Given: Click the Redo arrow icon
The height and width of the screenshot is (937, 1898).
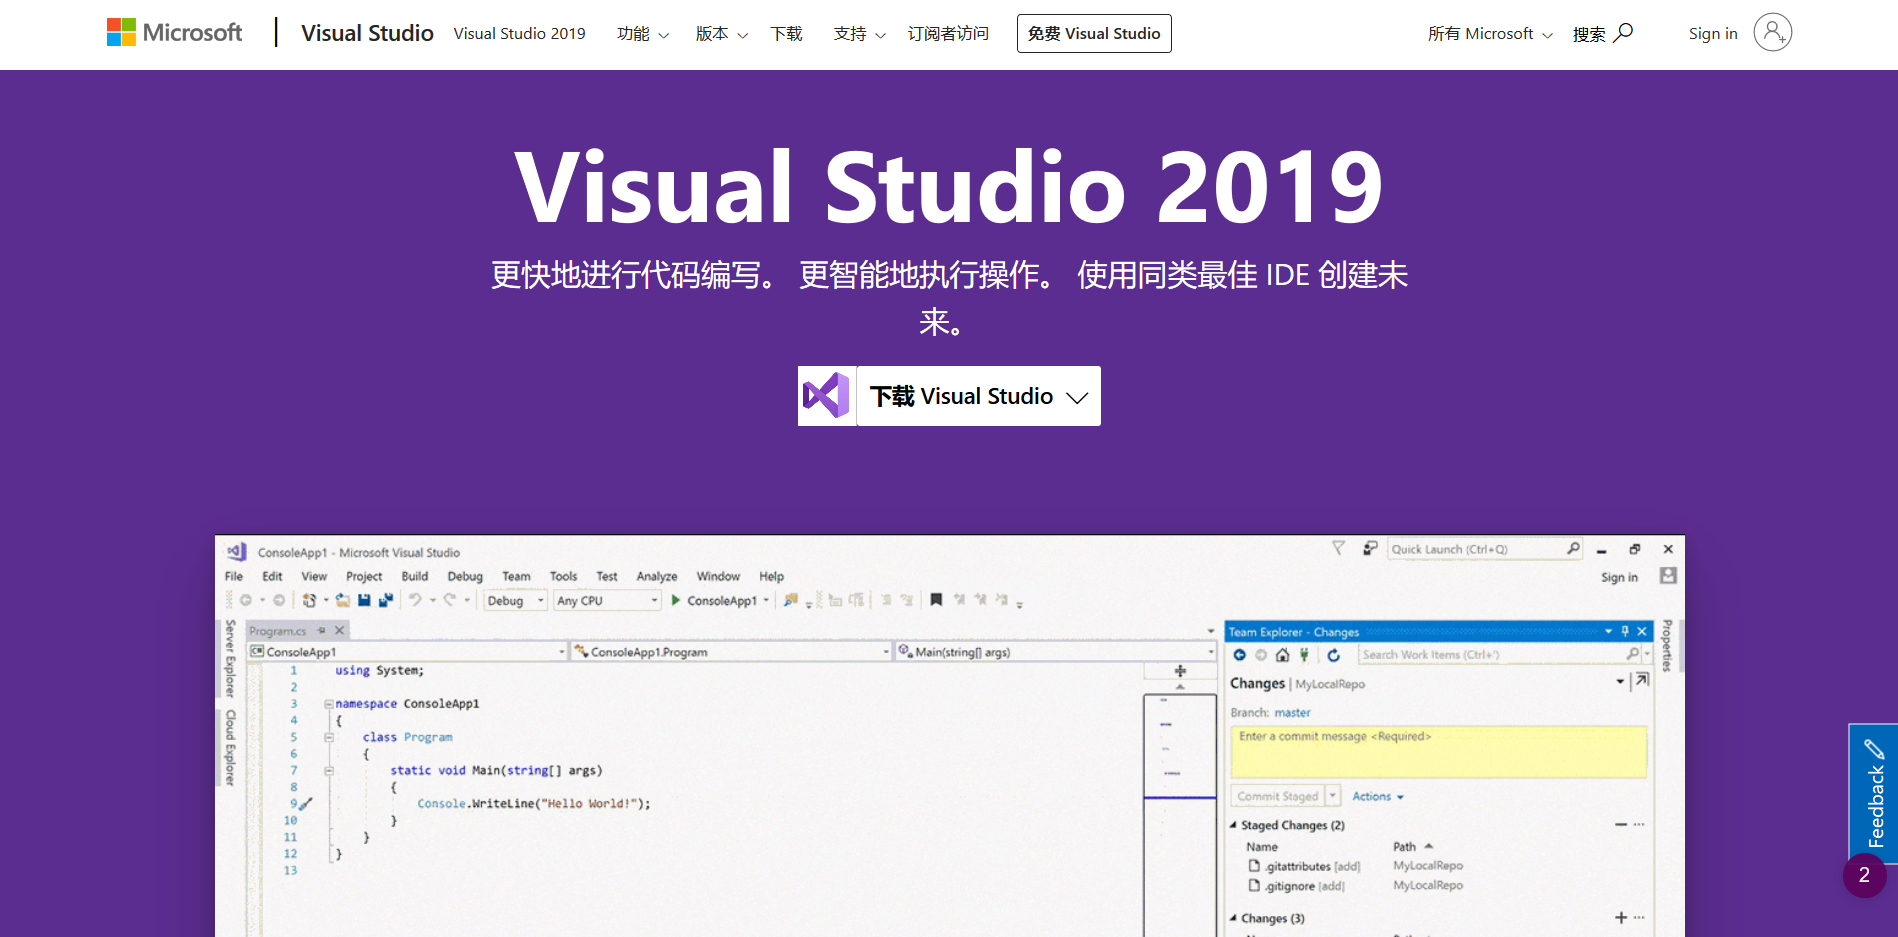Looking at the screenshot, I should click(x=450, y=600).
